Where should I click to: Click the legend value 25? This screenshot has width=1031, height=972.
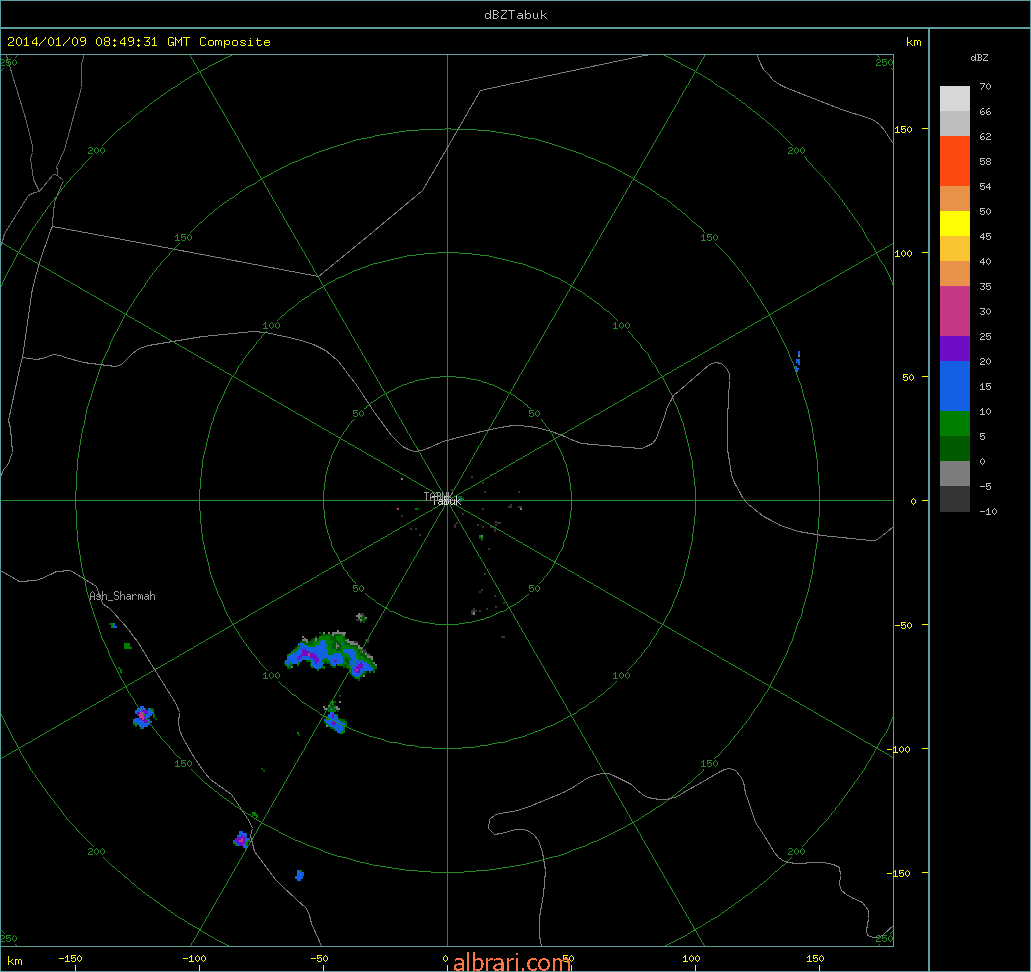pos(985,336)
